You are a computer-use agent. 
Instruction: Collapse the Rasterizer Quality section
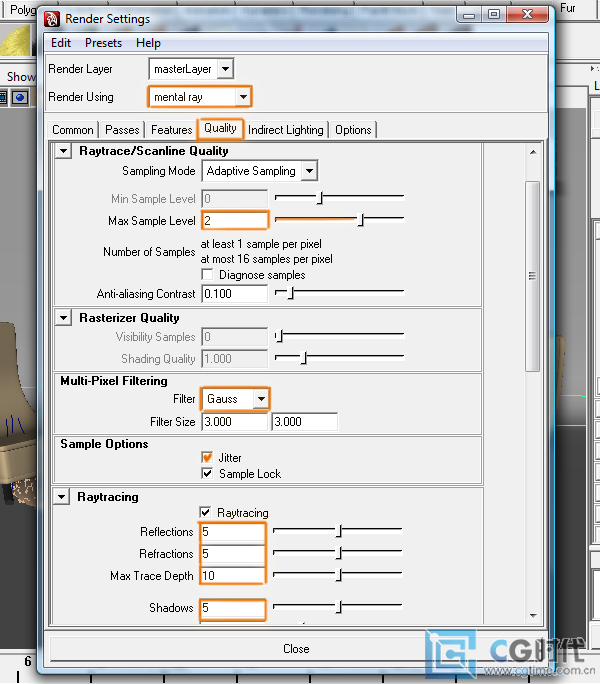click(x=64, y=318)
